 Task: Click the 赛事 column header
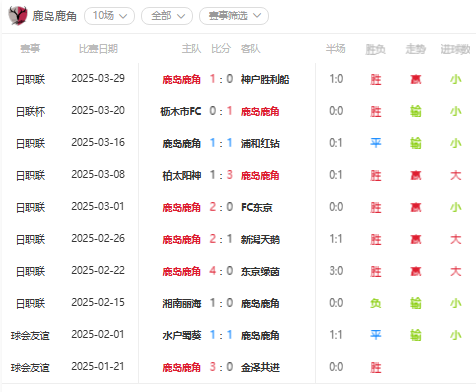point(30,49)
